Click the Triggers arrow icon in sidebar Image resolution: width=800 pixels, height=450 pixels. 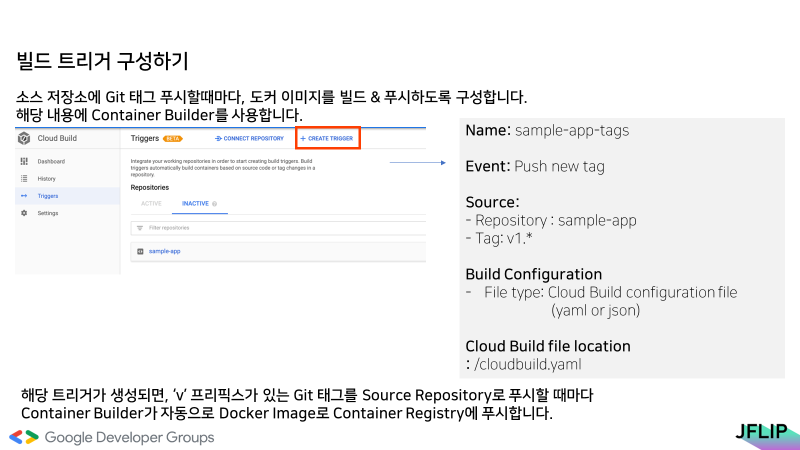tap(24, 196)
